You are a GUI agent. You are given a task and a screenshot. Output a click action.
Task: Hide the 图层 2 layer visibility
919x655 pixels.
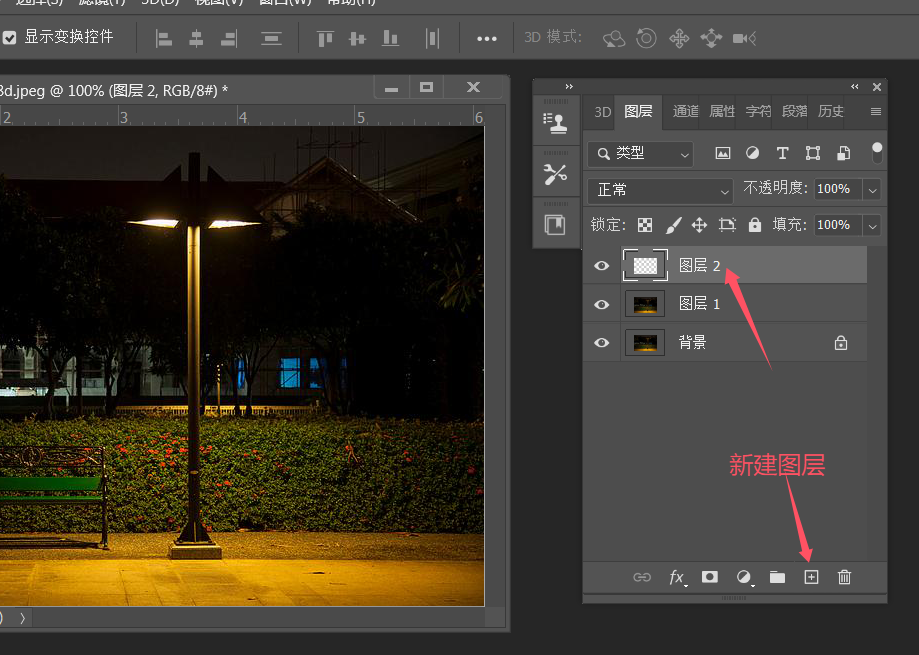[x=601, y=266]
